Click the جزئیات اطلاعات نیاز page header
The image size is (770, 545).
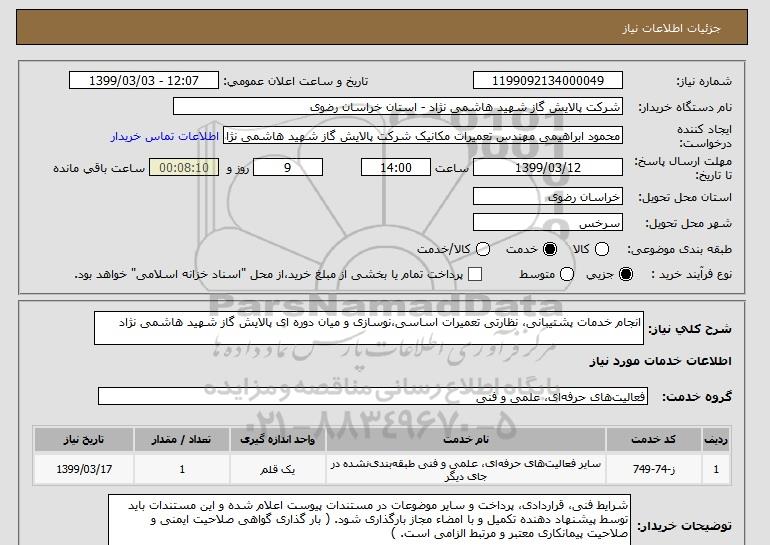pyautogui.click(x=671, y=28)
